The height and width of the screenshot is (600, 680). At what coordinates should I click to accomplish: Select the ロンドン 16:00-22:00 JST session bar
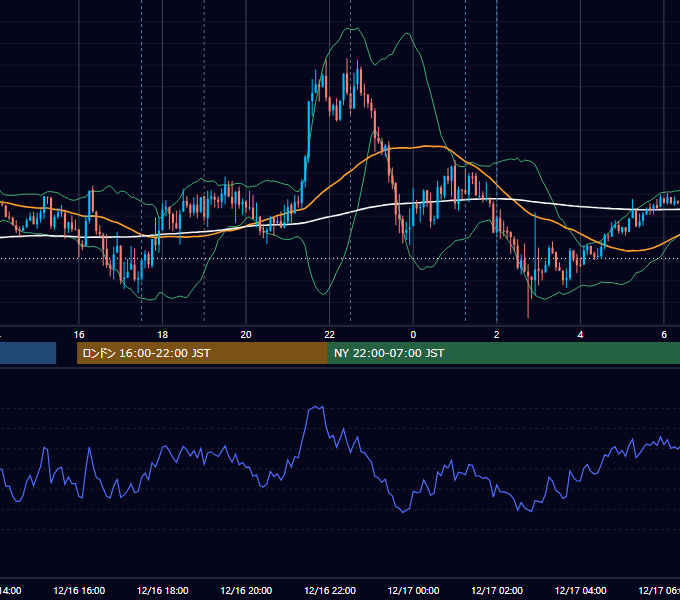[x=202, y=353]
